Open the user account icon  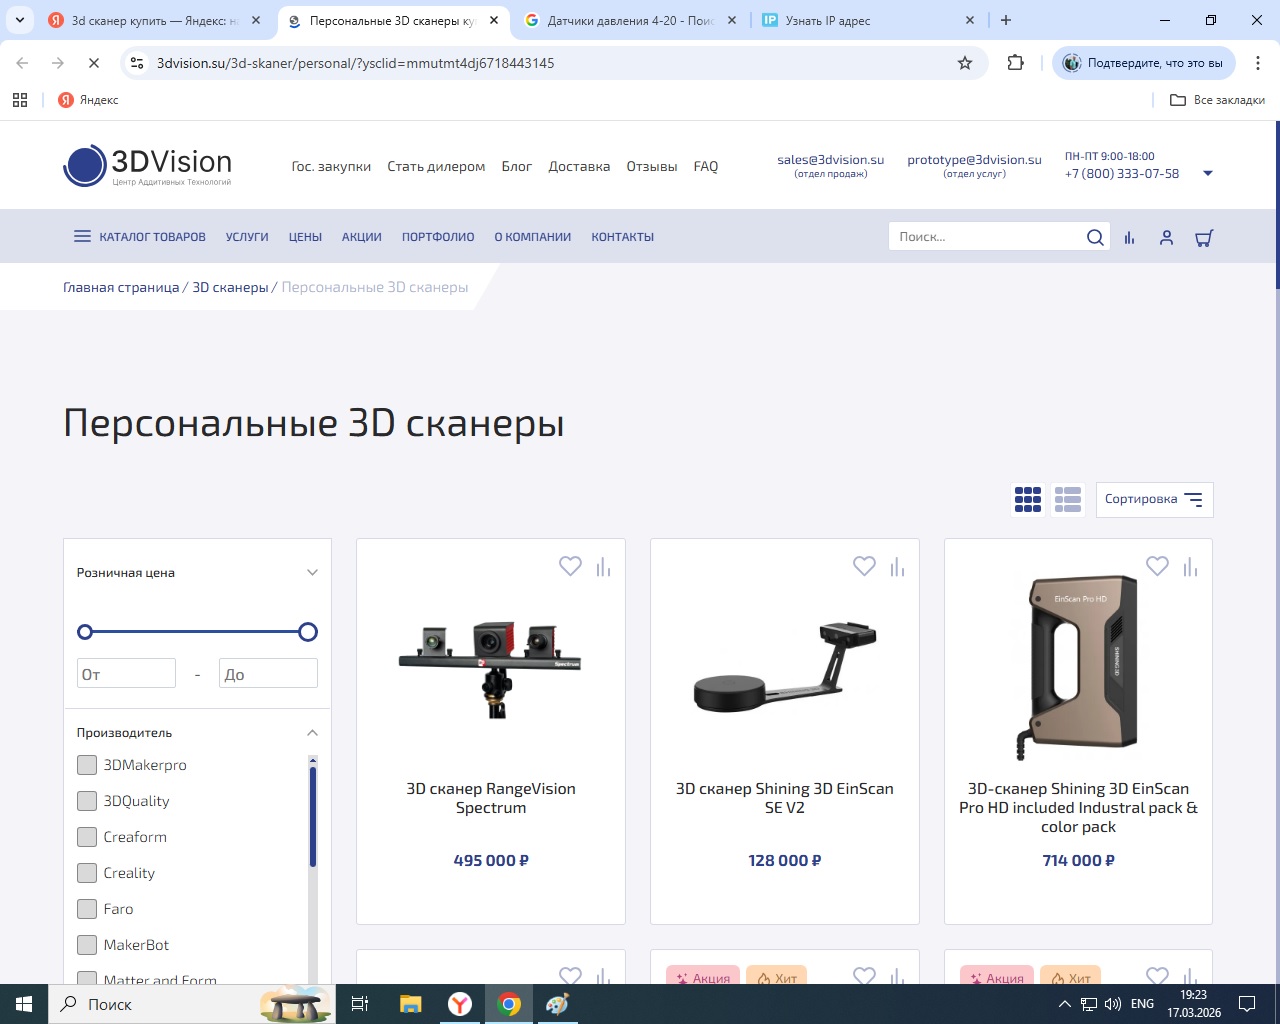[x=1166, y=238]
